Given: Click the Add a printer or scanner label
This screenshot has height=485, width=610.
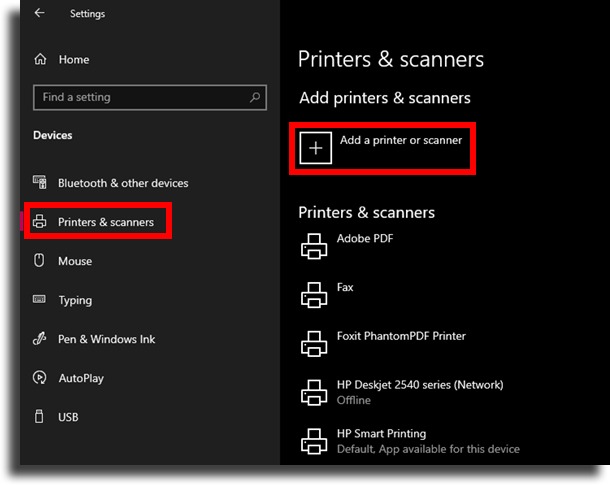Looking at the screenshot, I should click(401, 140).
